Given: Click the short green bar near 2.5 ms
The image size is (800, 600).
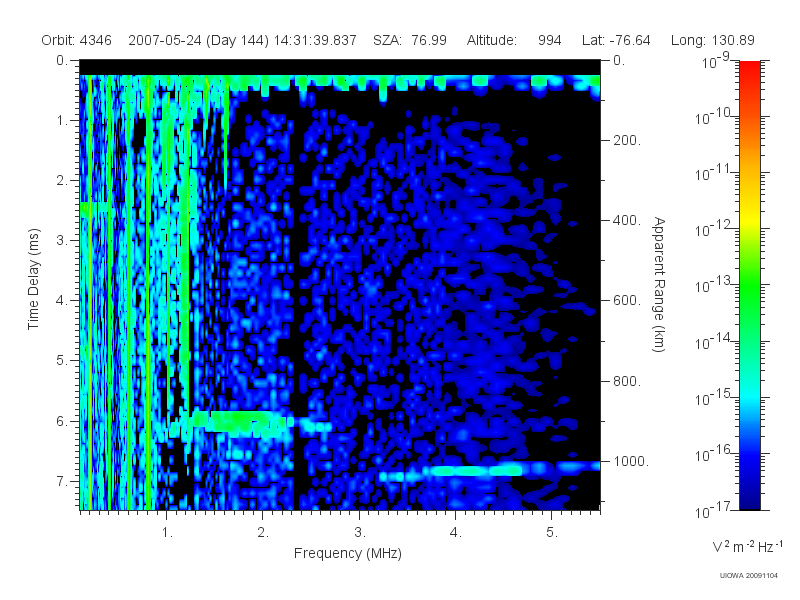Looking at the screenshot, I should click(94, 207).
